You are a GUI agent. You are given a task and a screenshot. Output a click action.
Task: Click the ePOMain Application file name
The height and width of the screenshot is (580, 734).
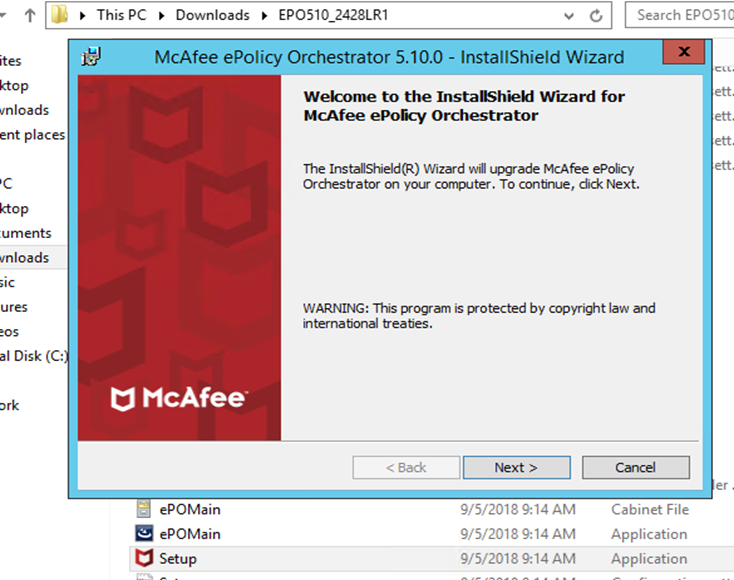(190, 534)
